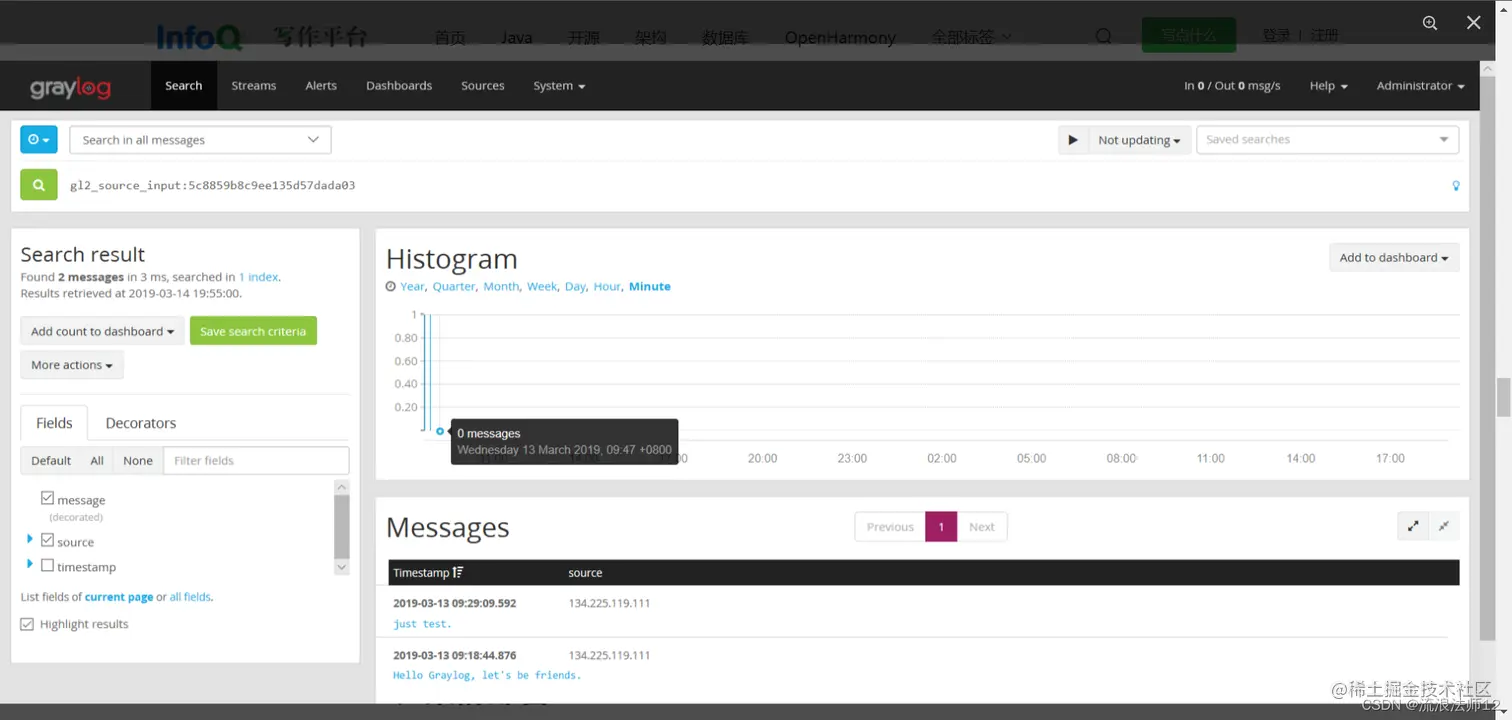Screen dimensions: 1512x720
Task: Open the Add to dashboard dropdown
Action: click(x=1394, y=257)
